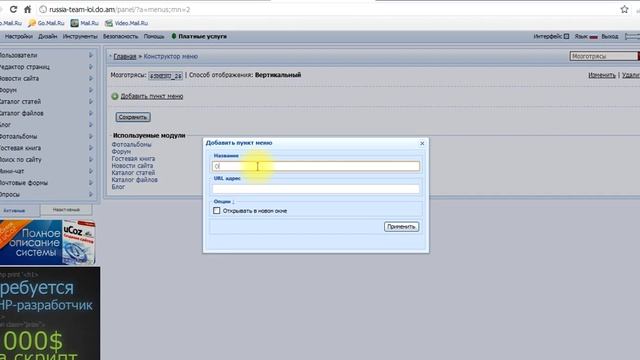Click Блог in Используемые модули list
Screen dimensions: 640x360
pyautogui.click(x=118, y=187)
